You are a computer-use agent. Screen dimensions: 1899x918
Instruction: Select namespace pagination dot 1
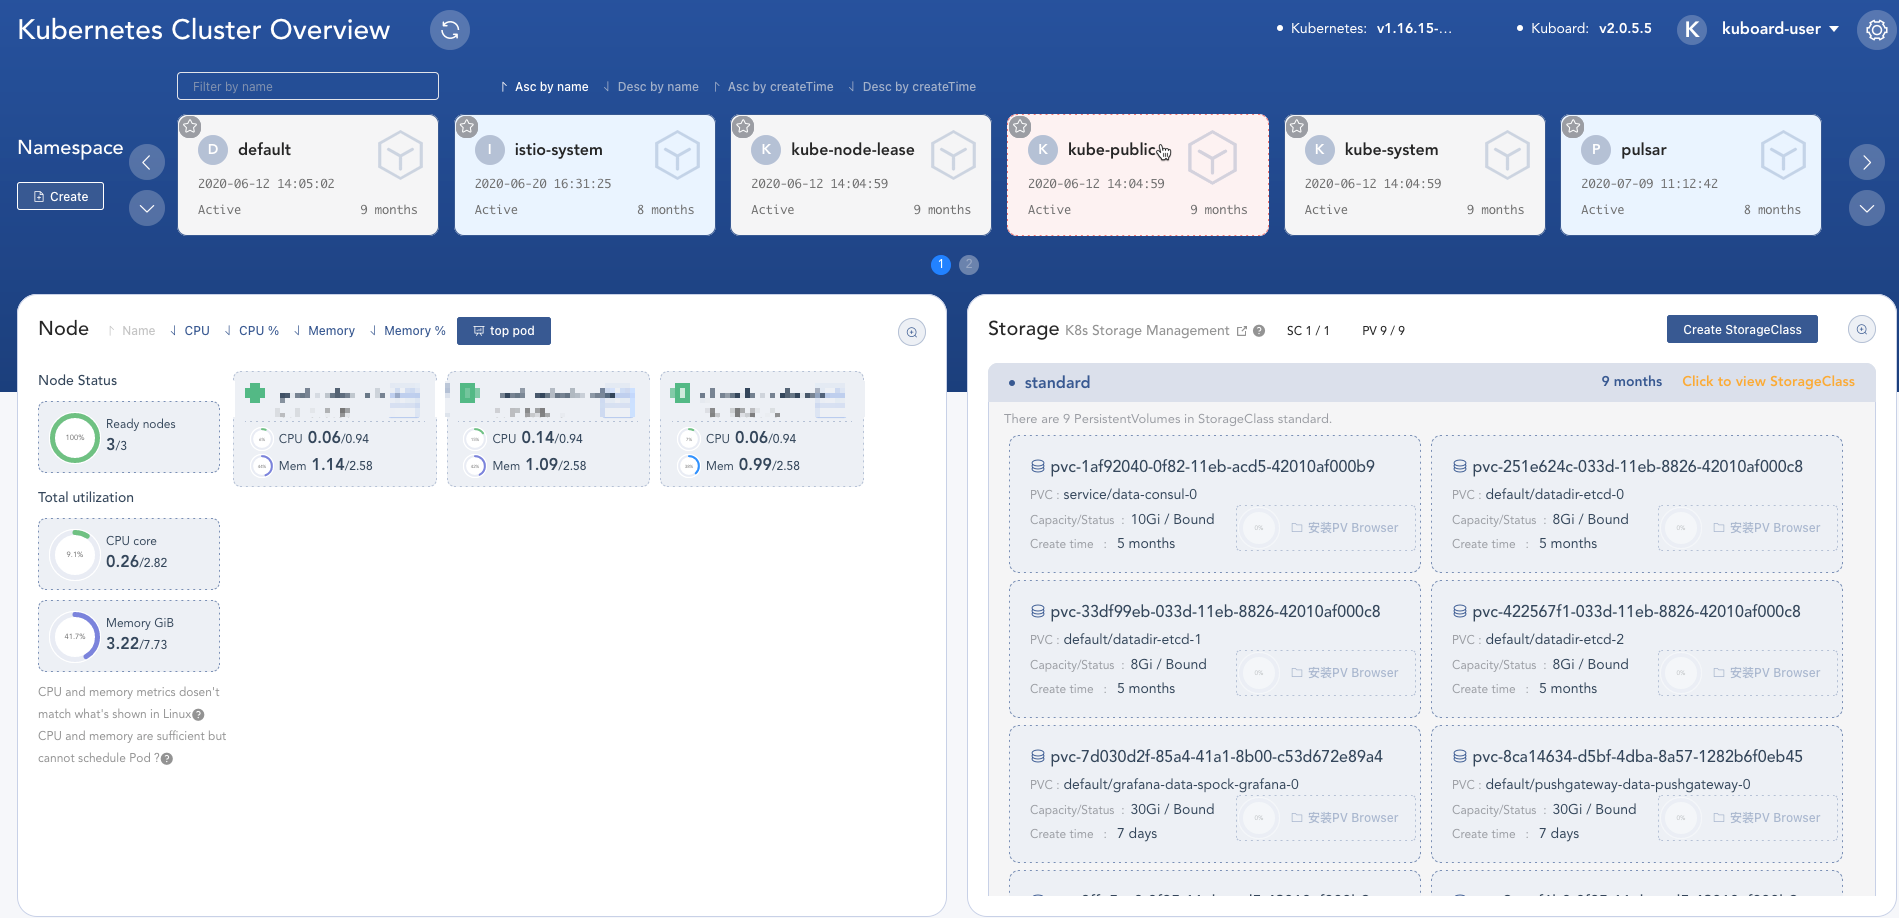941,264
